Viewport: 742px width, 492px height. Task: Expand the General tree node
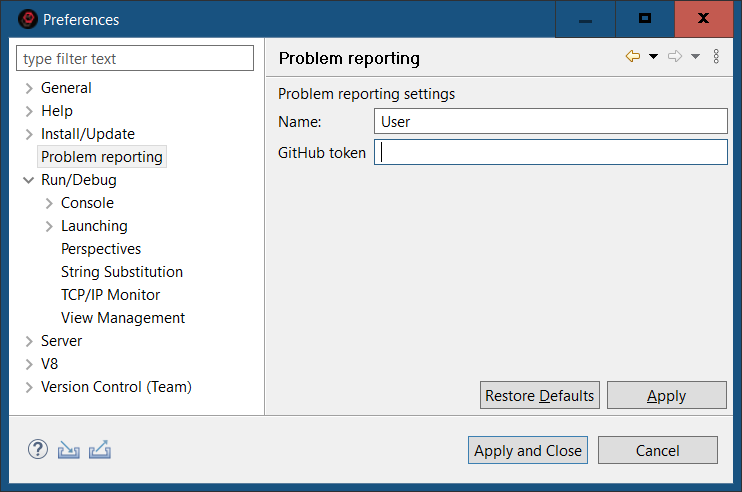tap(29, 88)
